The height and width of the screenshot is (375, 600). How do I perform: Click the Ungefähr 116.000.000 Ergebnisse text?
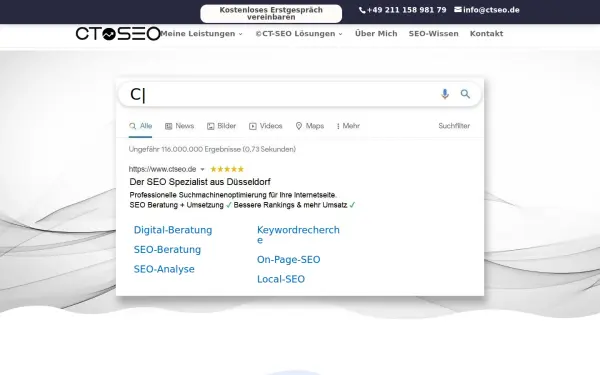(x=212, y=149)
